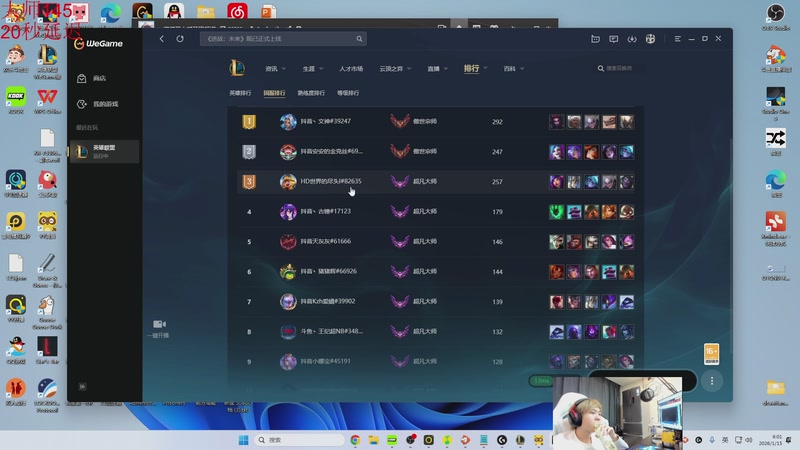Click the 一键开播 camera icon
This screenshot has width=800, height=450.
coord(159,324)
